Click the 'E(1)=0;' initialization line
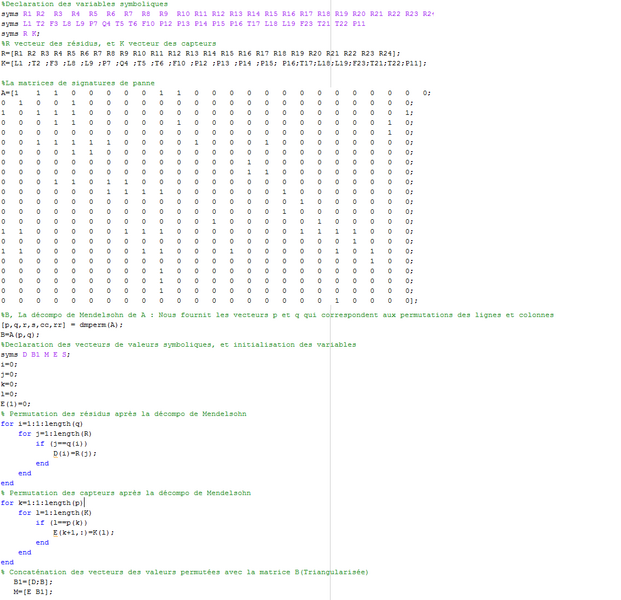The image size is (621, 600). tap(18, 402)
